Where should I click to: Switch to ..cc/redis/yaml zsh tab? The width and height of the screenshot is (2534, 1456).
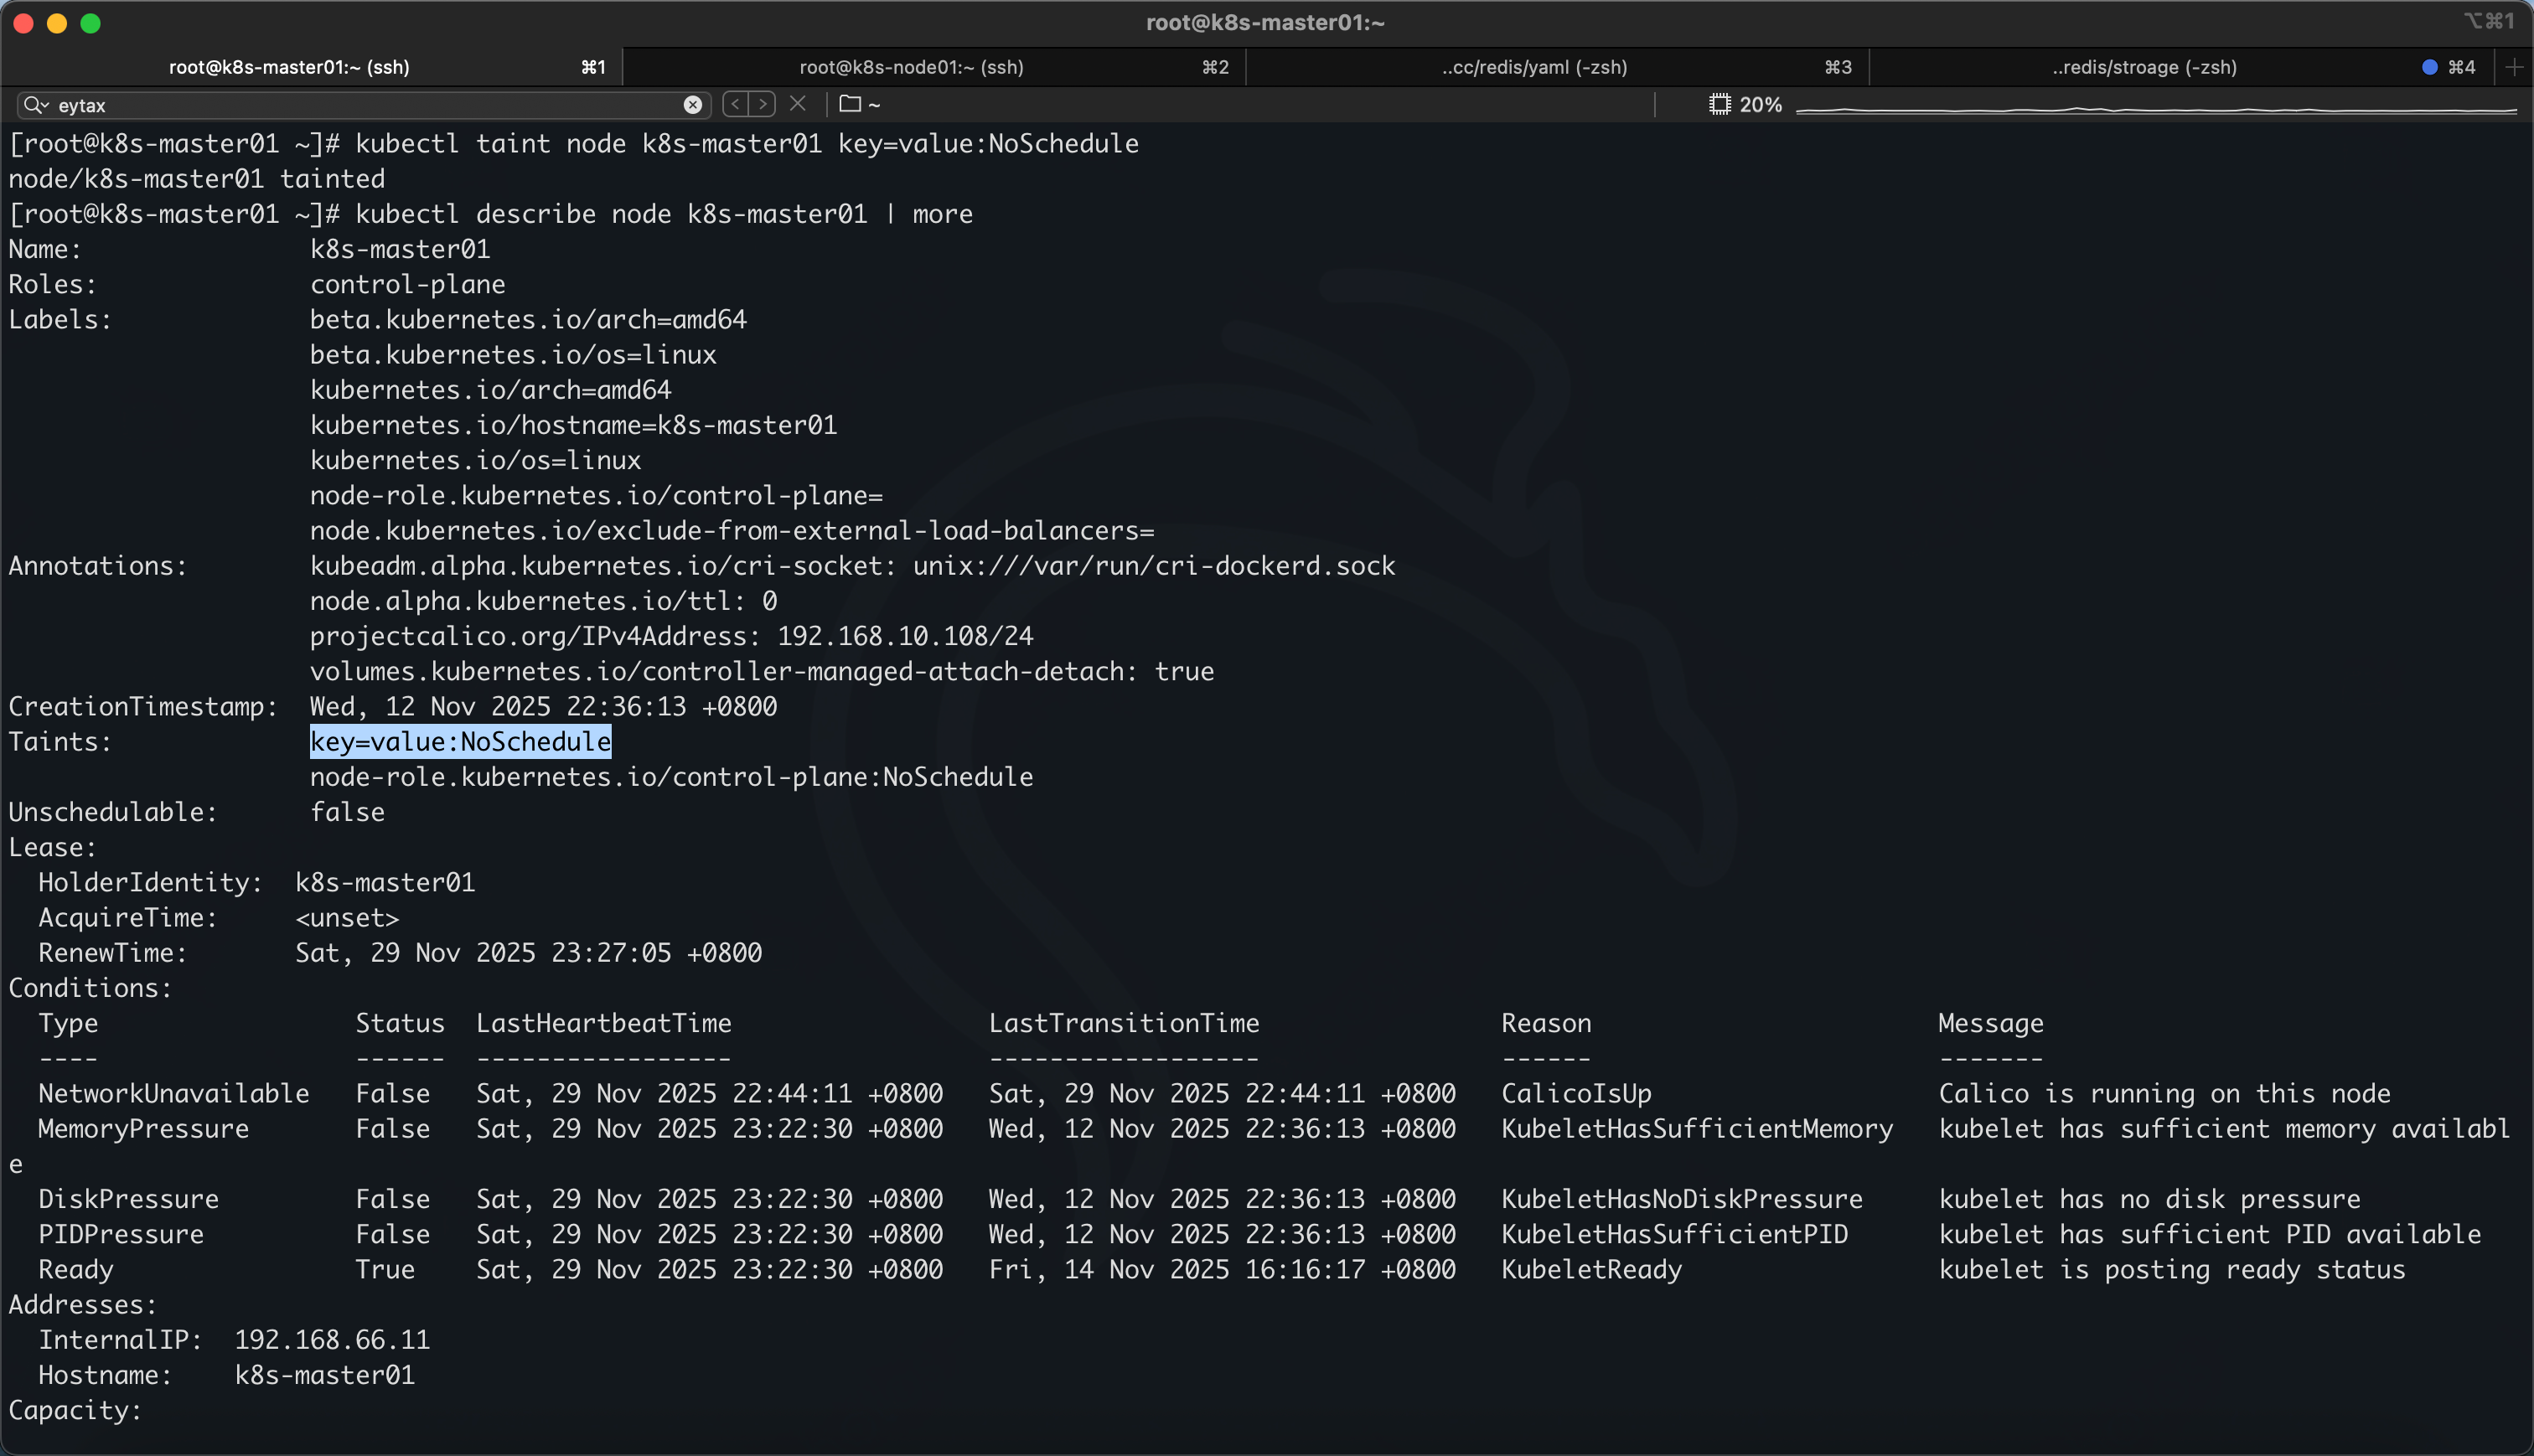1534,67
